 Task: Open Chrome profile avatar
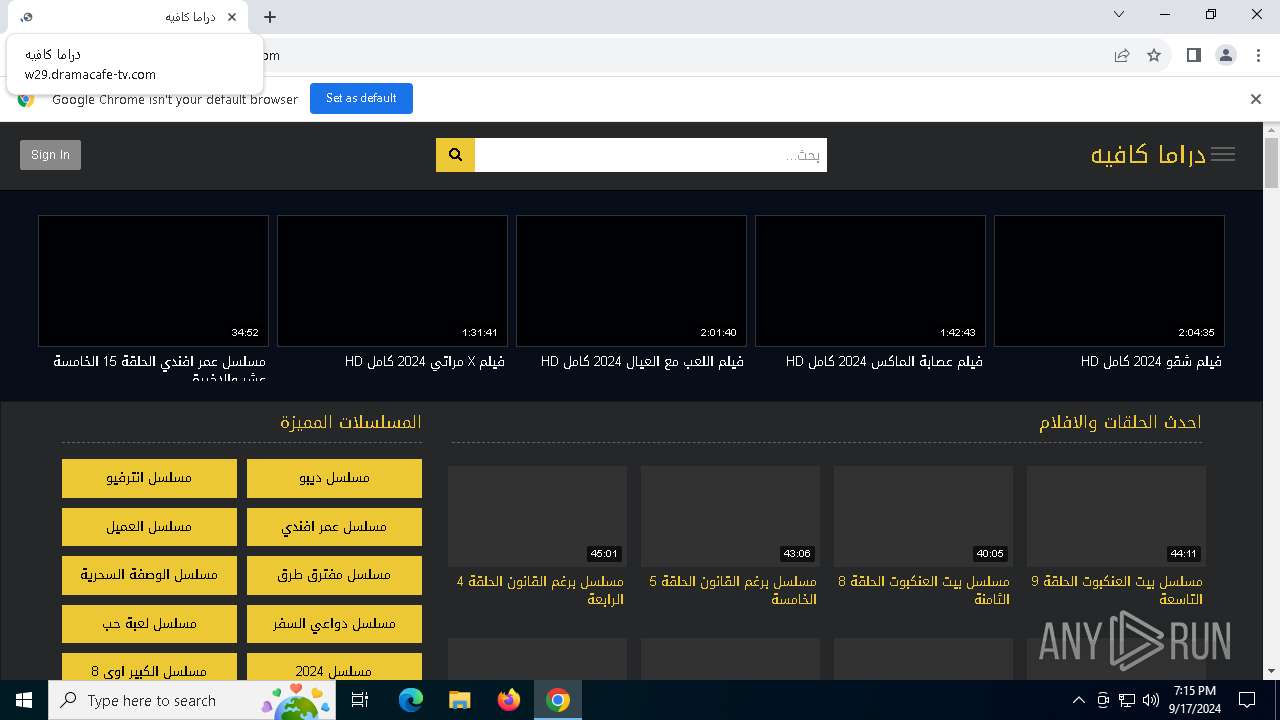[x=1226, y=56]
